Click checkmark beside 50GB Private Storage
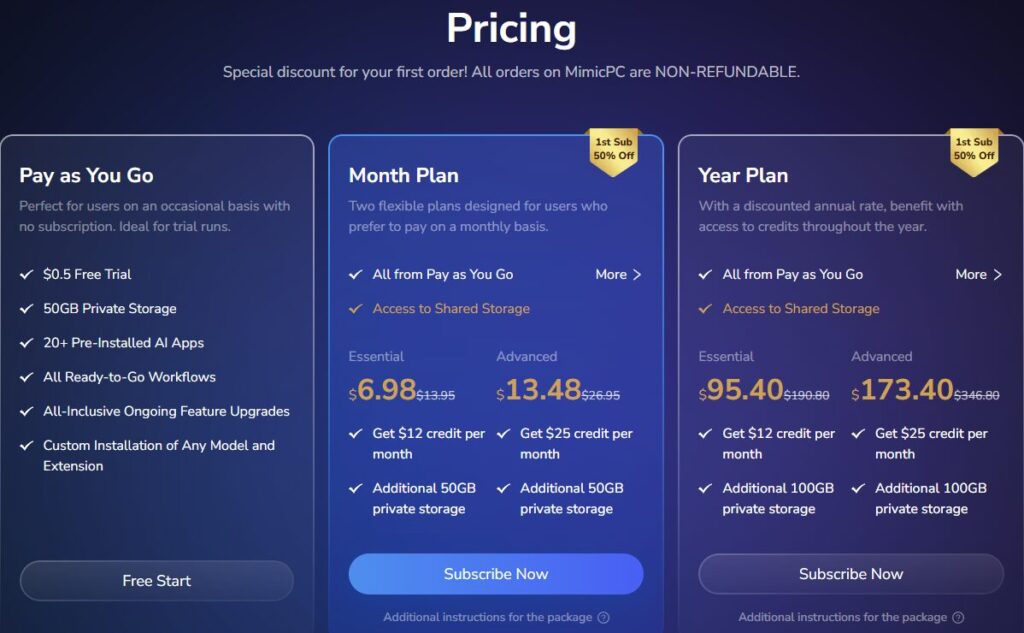This screenshot has width=1024, height=633. [26, 308]
